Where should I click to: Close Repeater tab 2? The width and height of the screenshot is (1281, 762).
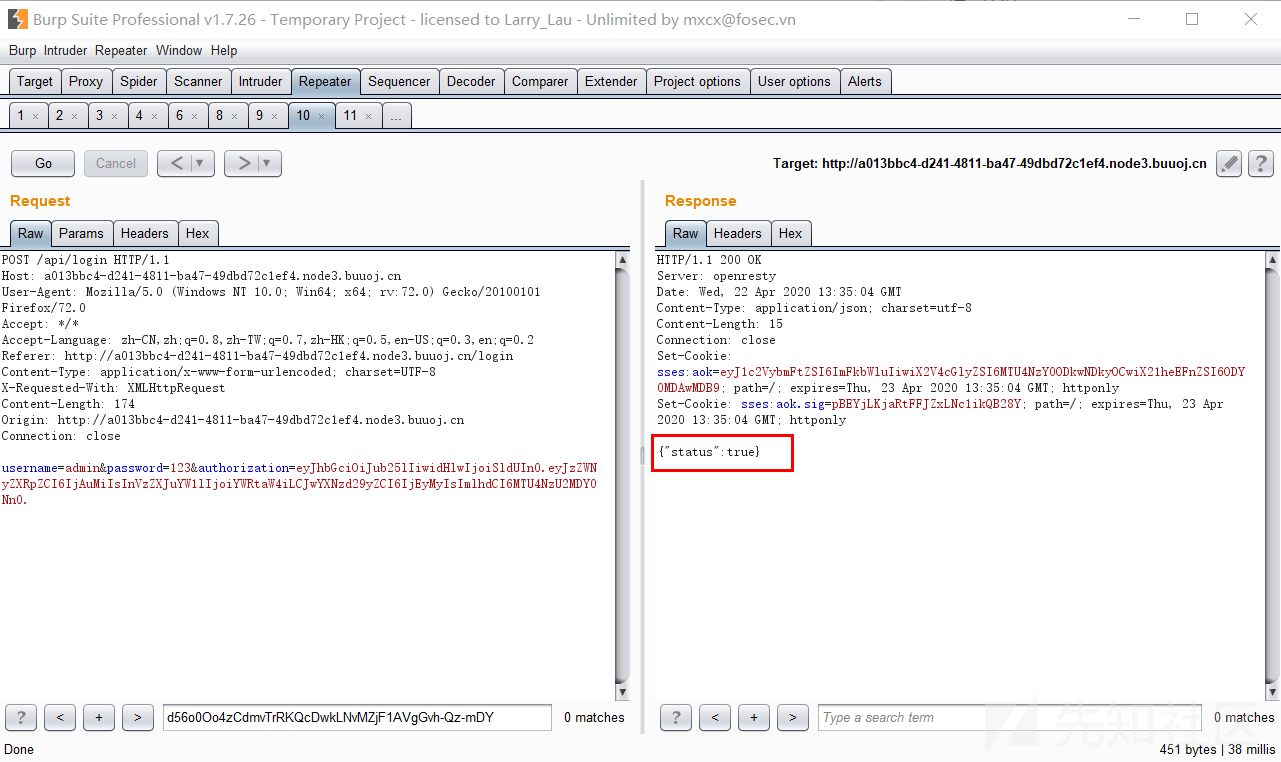pyautogui.click(x=74, y=117)
